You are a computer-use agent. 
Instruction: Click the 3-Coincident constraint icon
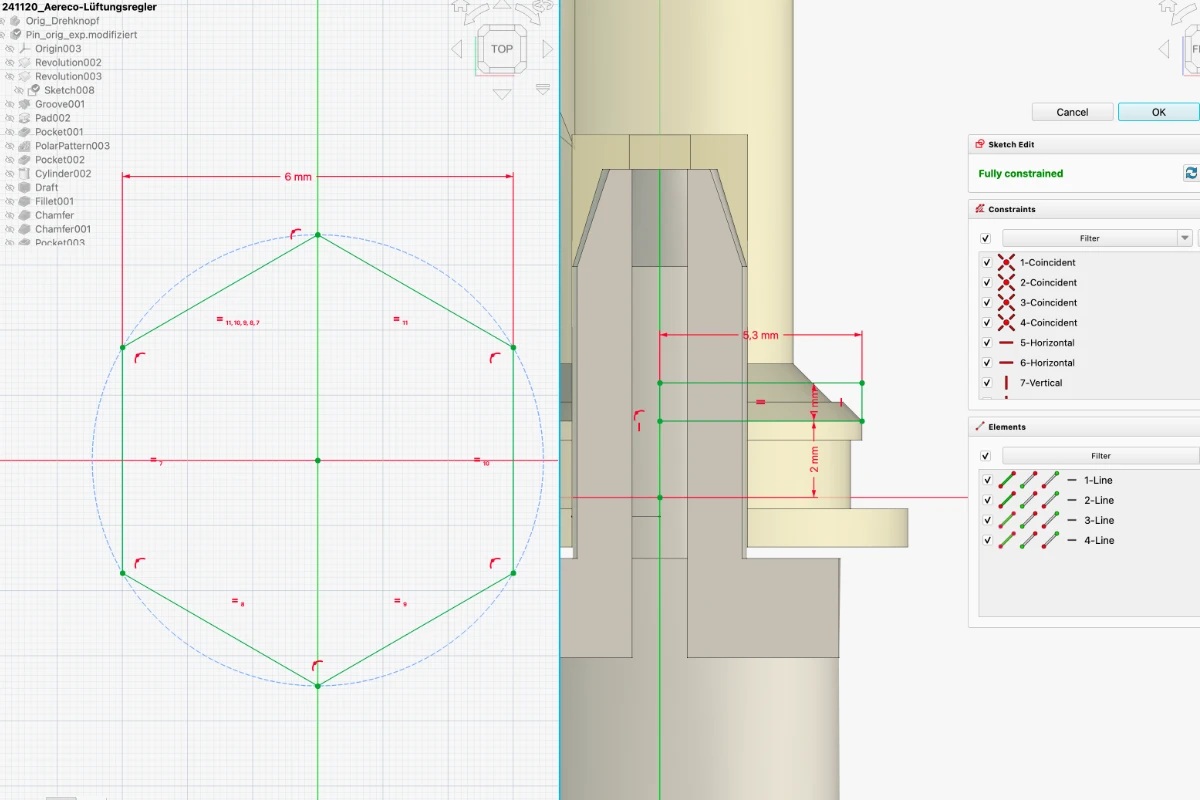pos(1007,302)
